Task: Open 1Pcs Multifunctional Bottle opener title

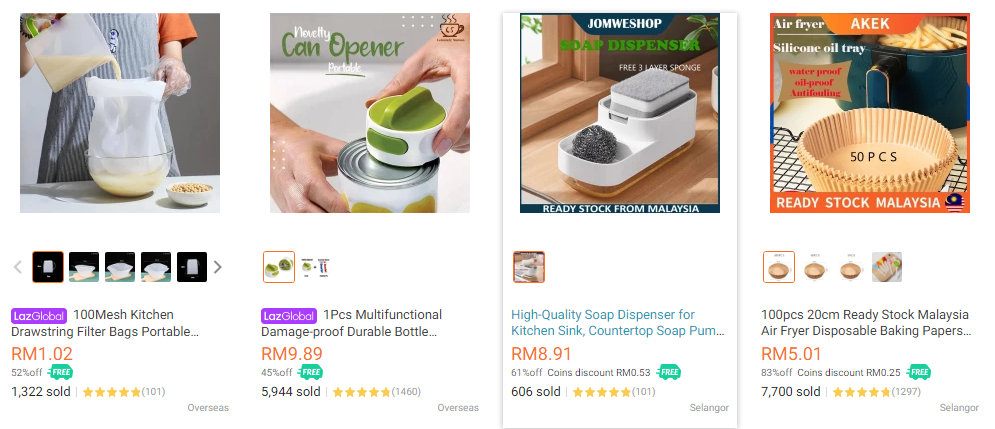Action: tap(352, 323)
